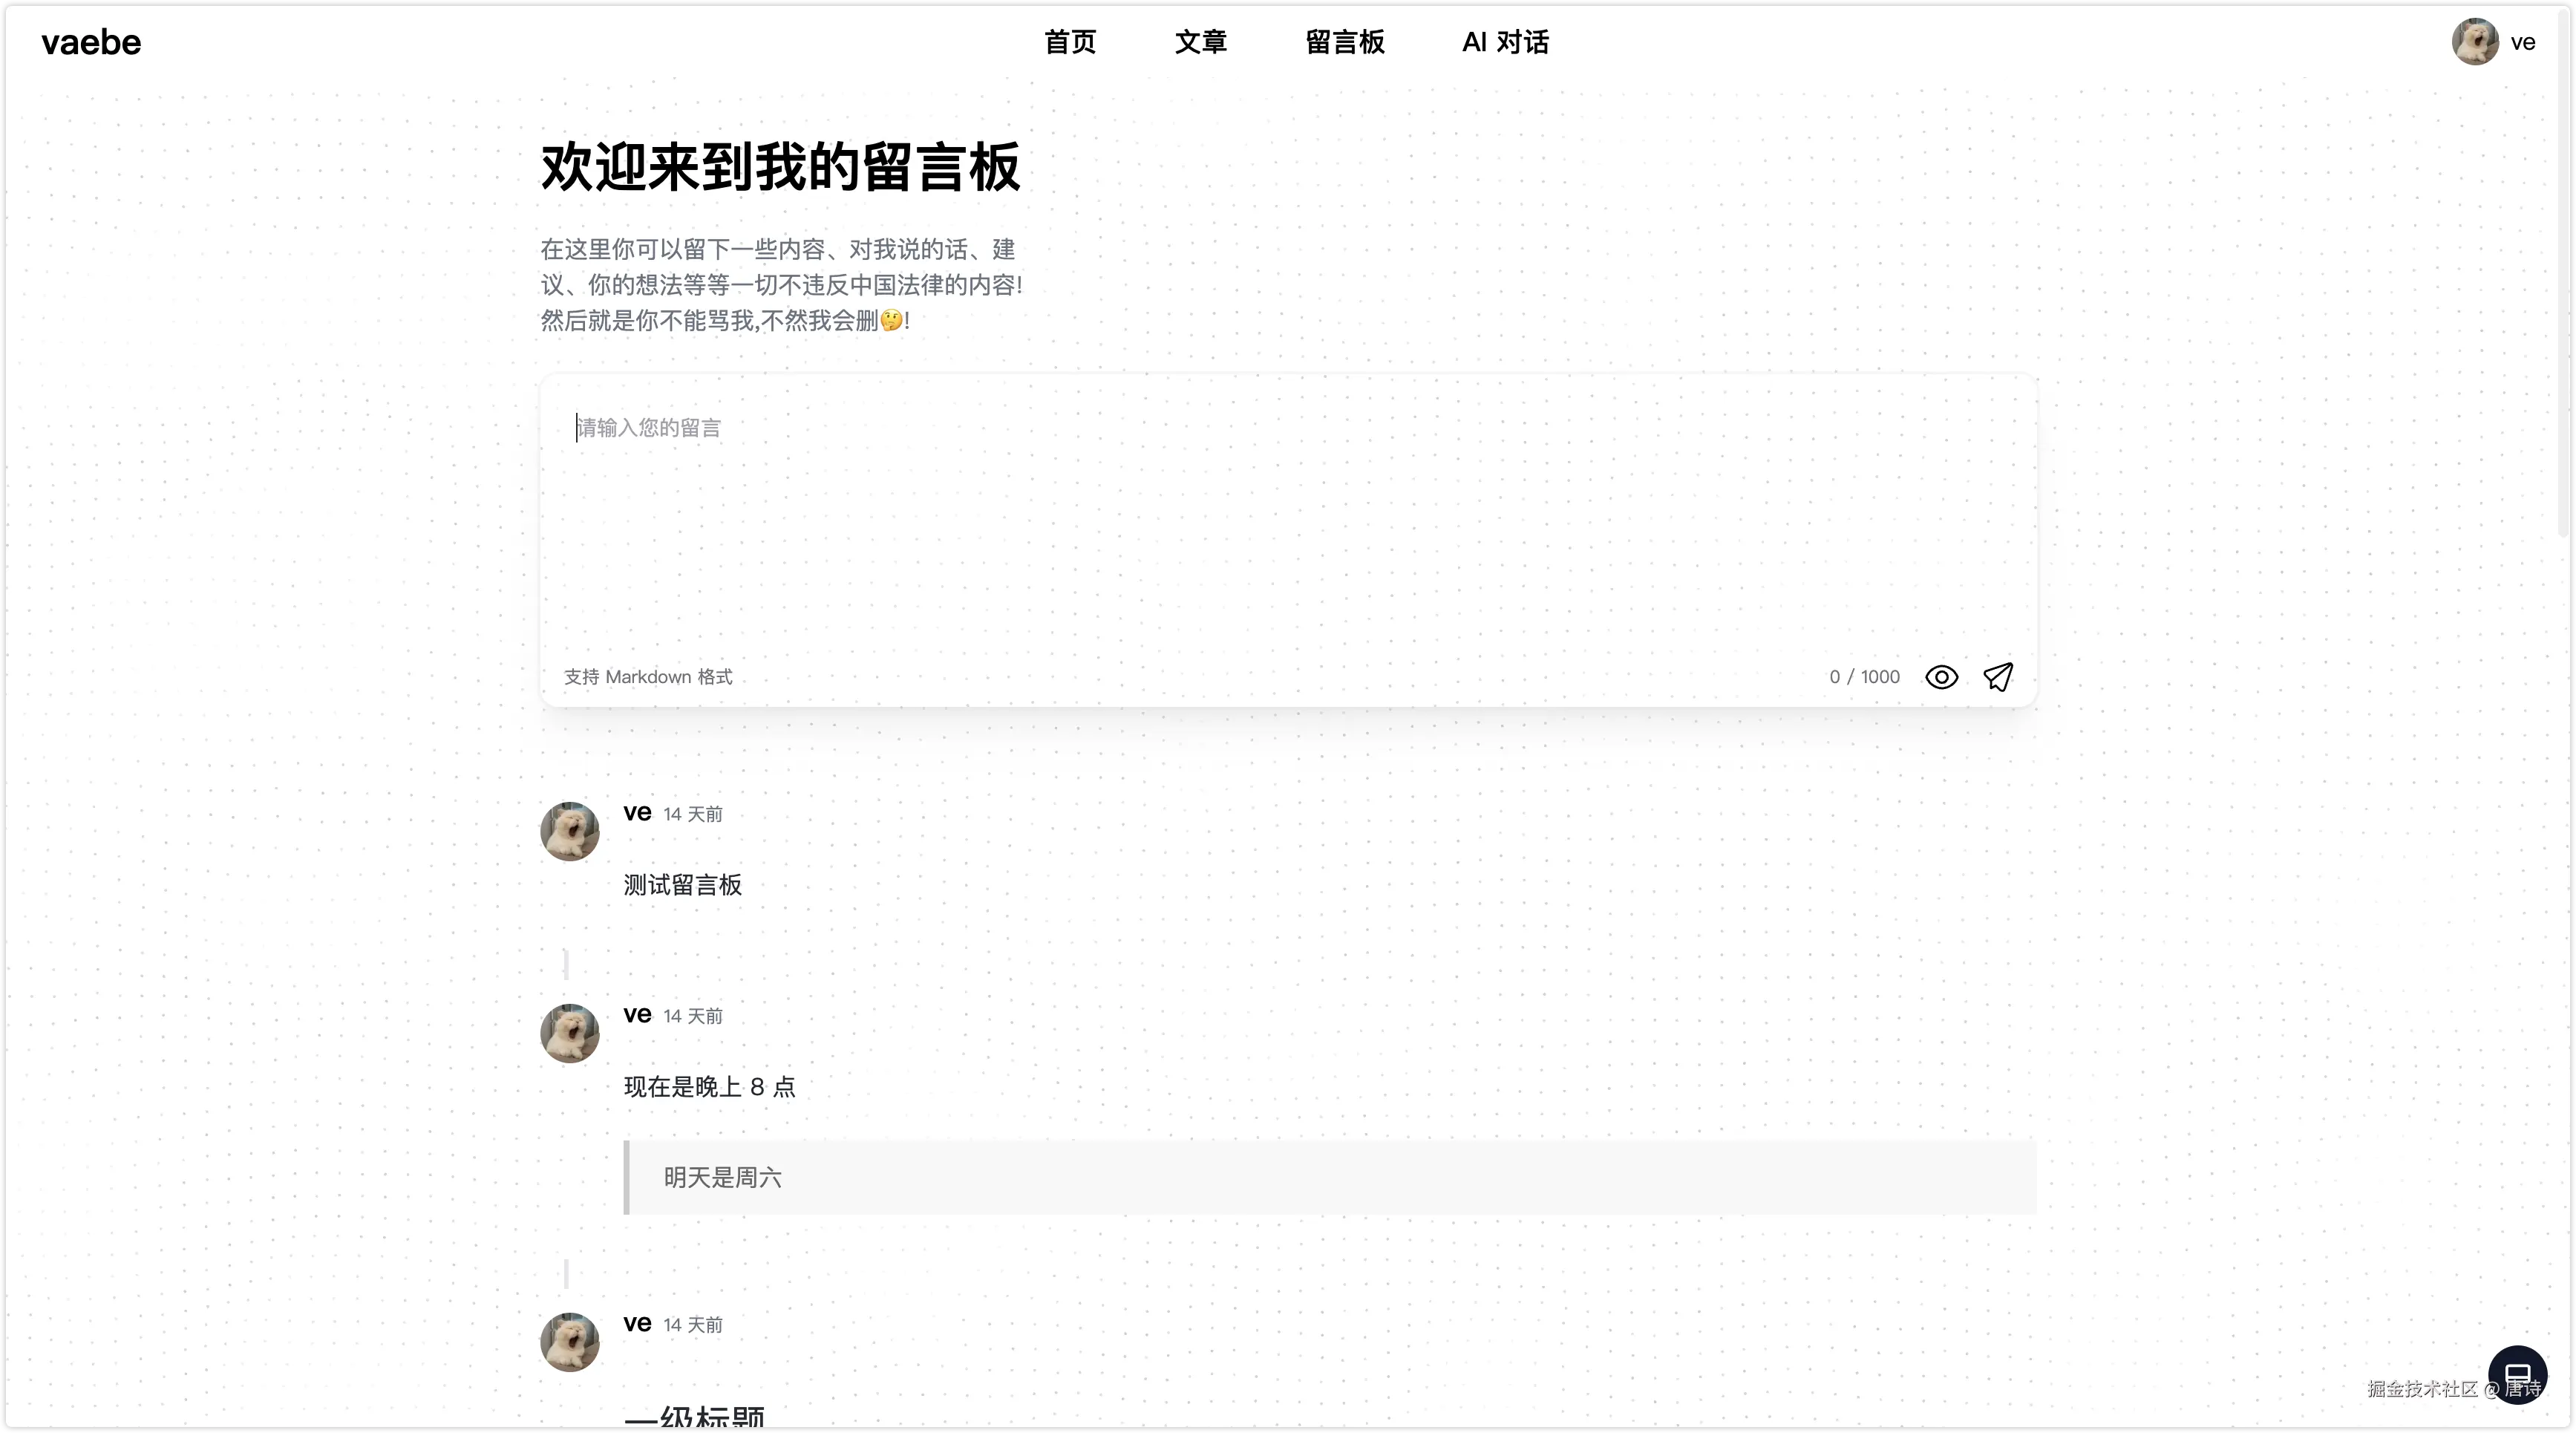Screen dimensions: 2576x1433
Task: Click author name ve on 现在是晚上 8 点 comment
Action: point(637,1014)
